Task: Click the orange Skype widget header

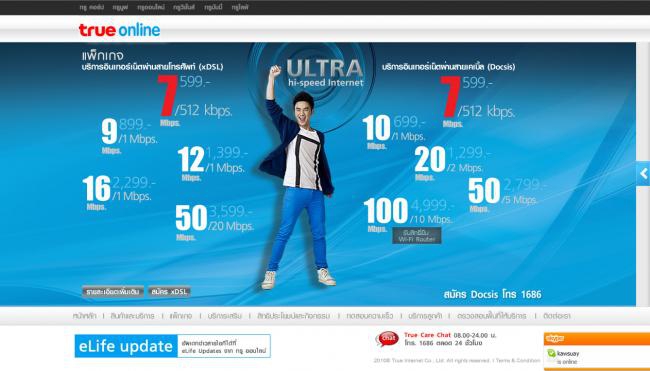Action: [x=597, y=339]
